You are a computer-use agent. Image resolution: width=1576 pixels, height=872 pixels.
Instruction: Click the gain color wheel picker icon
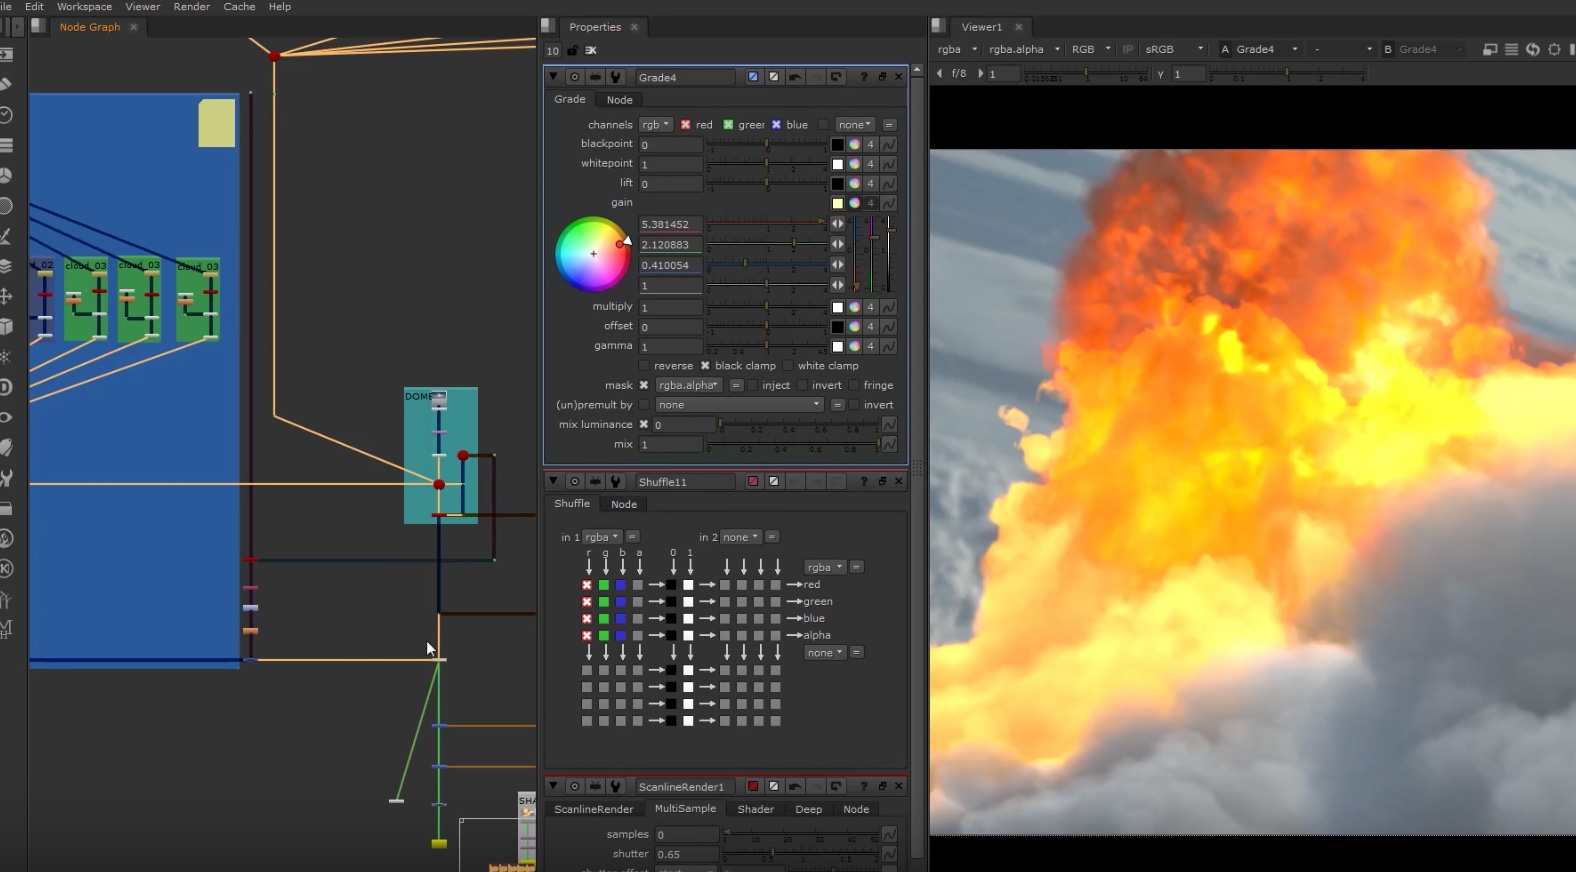854,203
